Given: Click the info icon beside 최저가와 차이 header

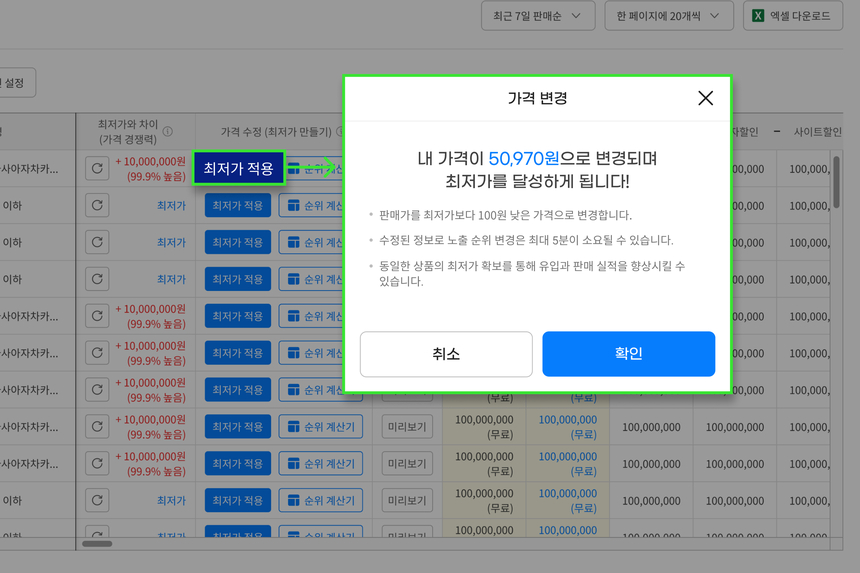Looking at the screenshot, I should point(168,132).
